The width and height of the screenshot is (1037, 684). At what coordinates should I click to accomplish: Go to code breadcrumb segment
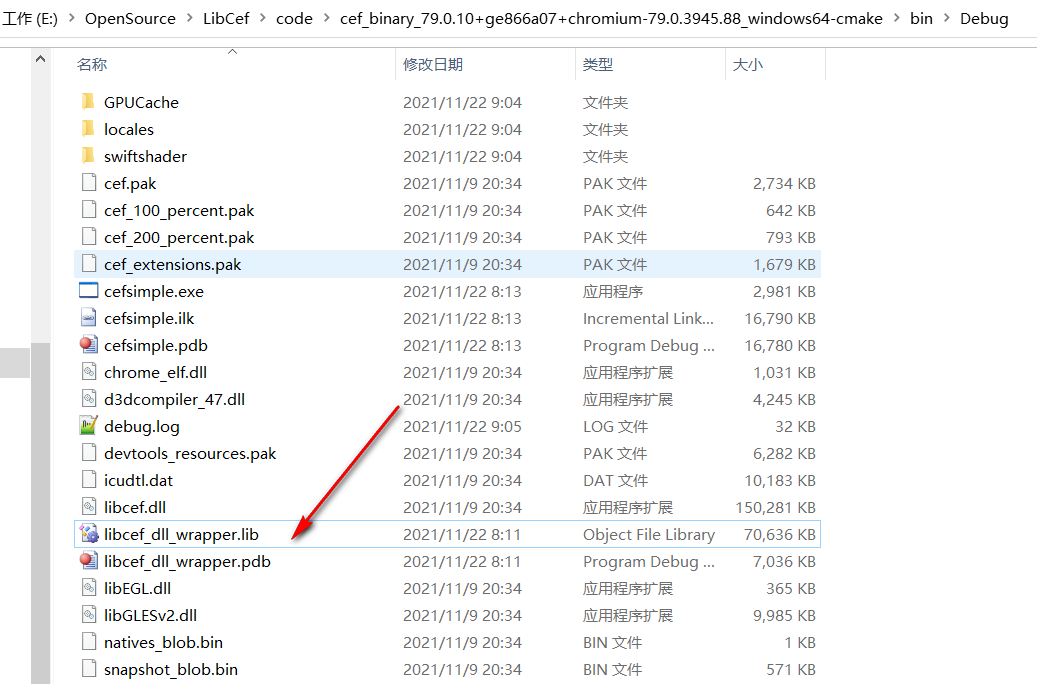point(294,19)
